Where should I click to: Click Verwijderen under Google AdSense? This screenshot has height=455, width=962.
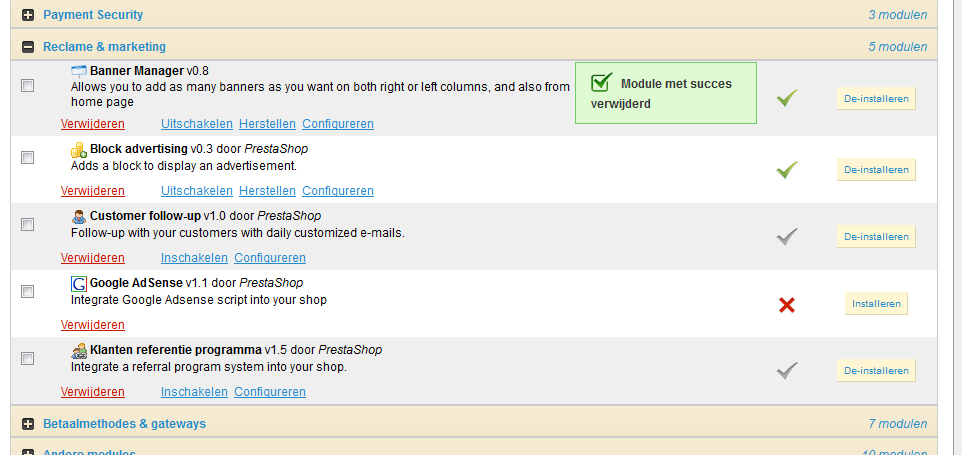click(93, 325)
